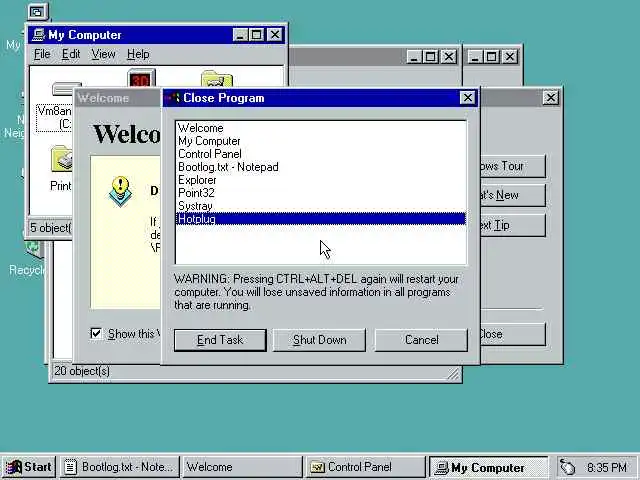Toggle the Show this Welcome checkbox

pos(96,333)
